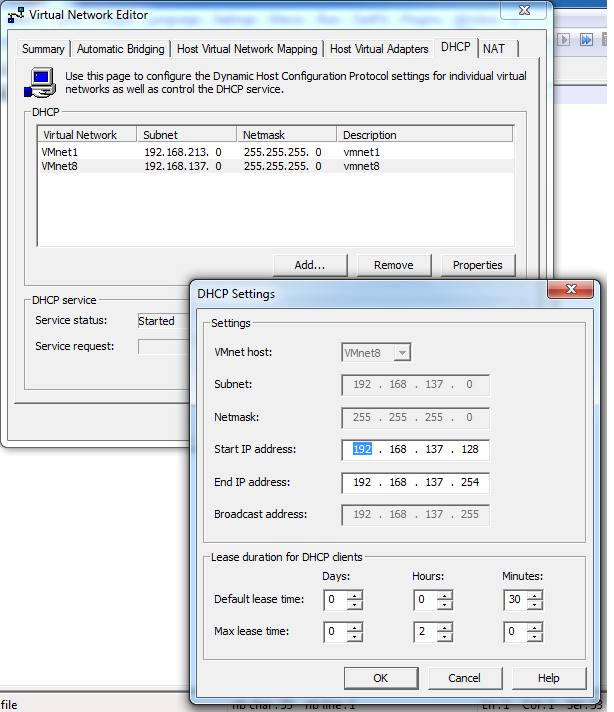Open the Summary tab
The image size is (614, 712).
pyautogui.click(x=43, y=48)
